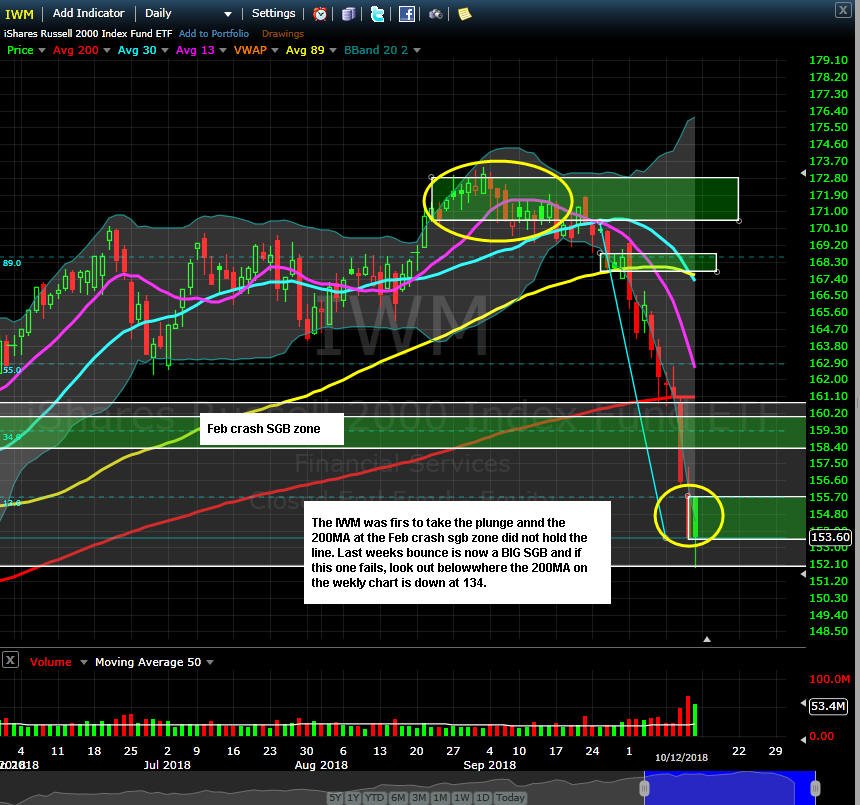
Task: Click the Drawings link
Action: point(282,33)
